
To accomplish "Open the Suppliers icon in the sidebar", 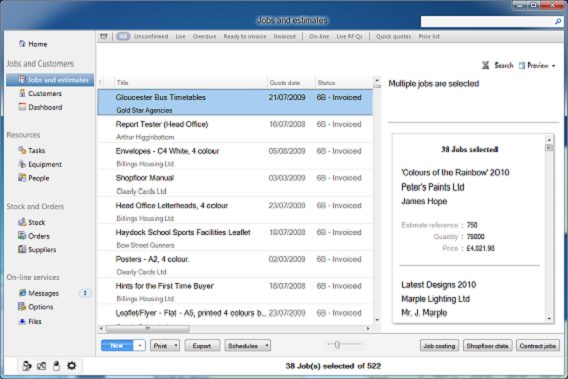I will pyautogui.click(x=22, y=249).
